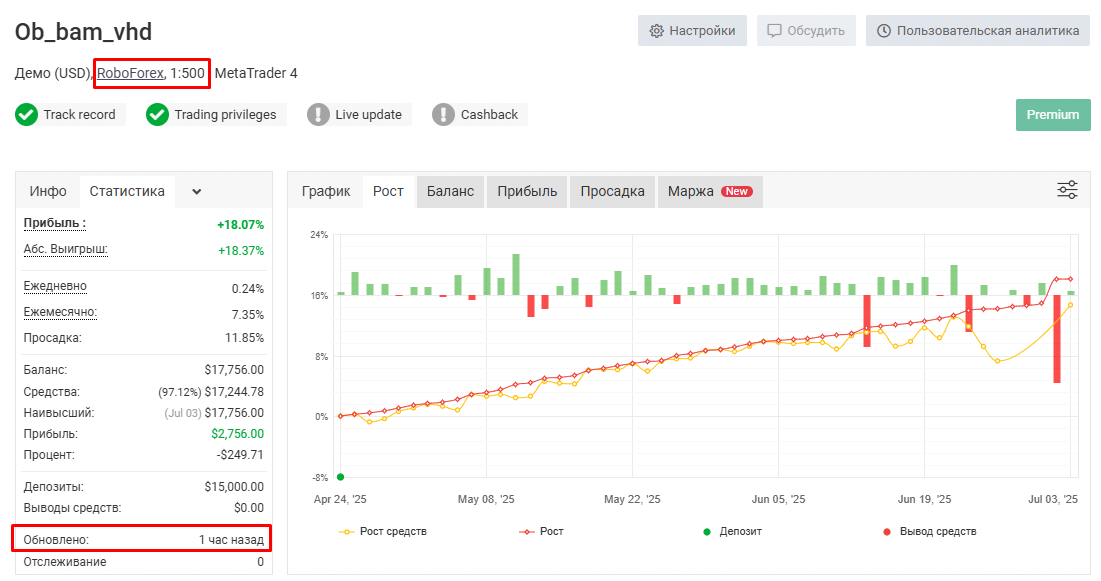This screenshot has width=1101, height=581.
Task: Click the +18.37% absolute gain value
Action: pos(240,251)
